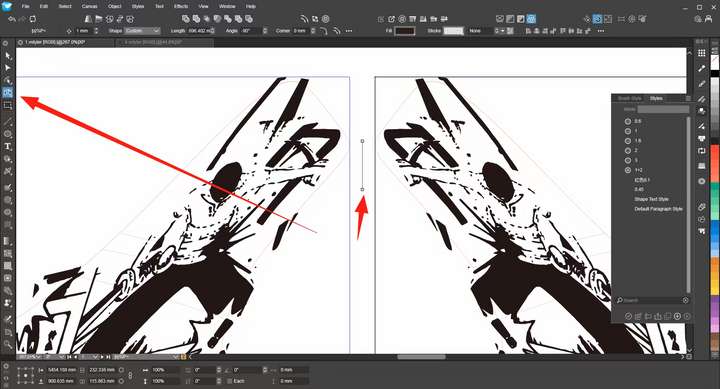Click the highlighted blue tool in left toolbox
The height and width of the screenshot is (389, 720).
pos(8,92)
